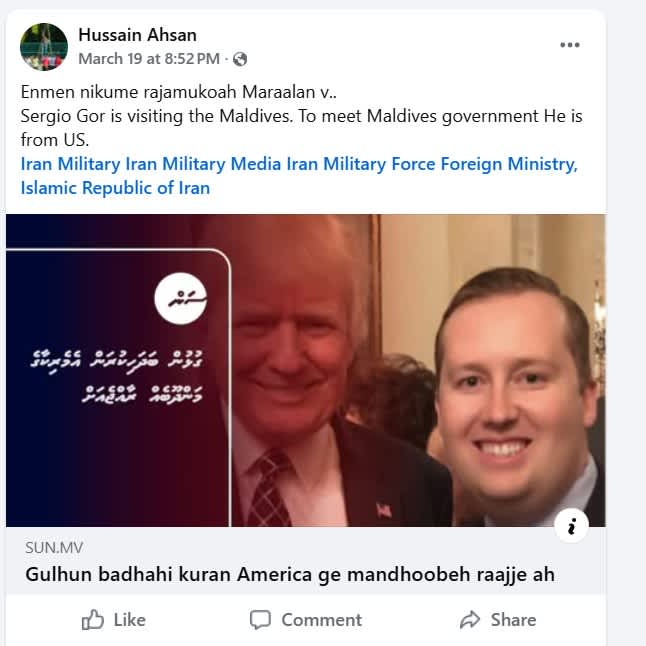Open Hussain Ahsan's profile picture
This screenshot has height=646, width=646.
coord(44,47)
